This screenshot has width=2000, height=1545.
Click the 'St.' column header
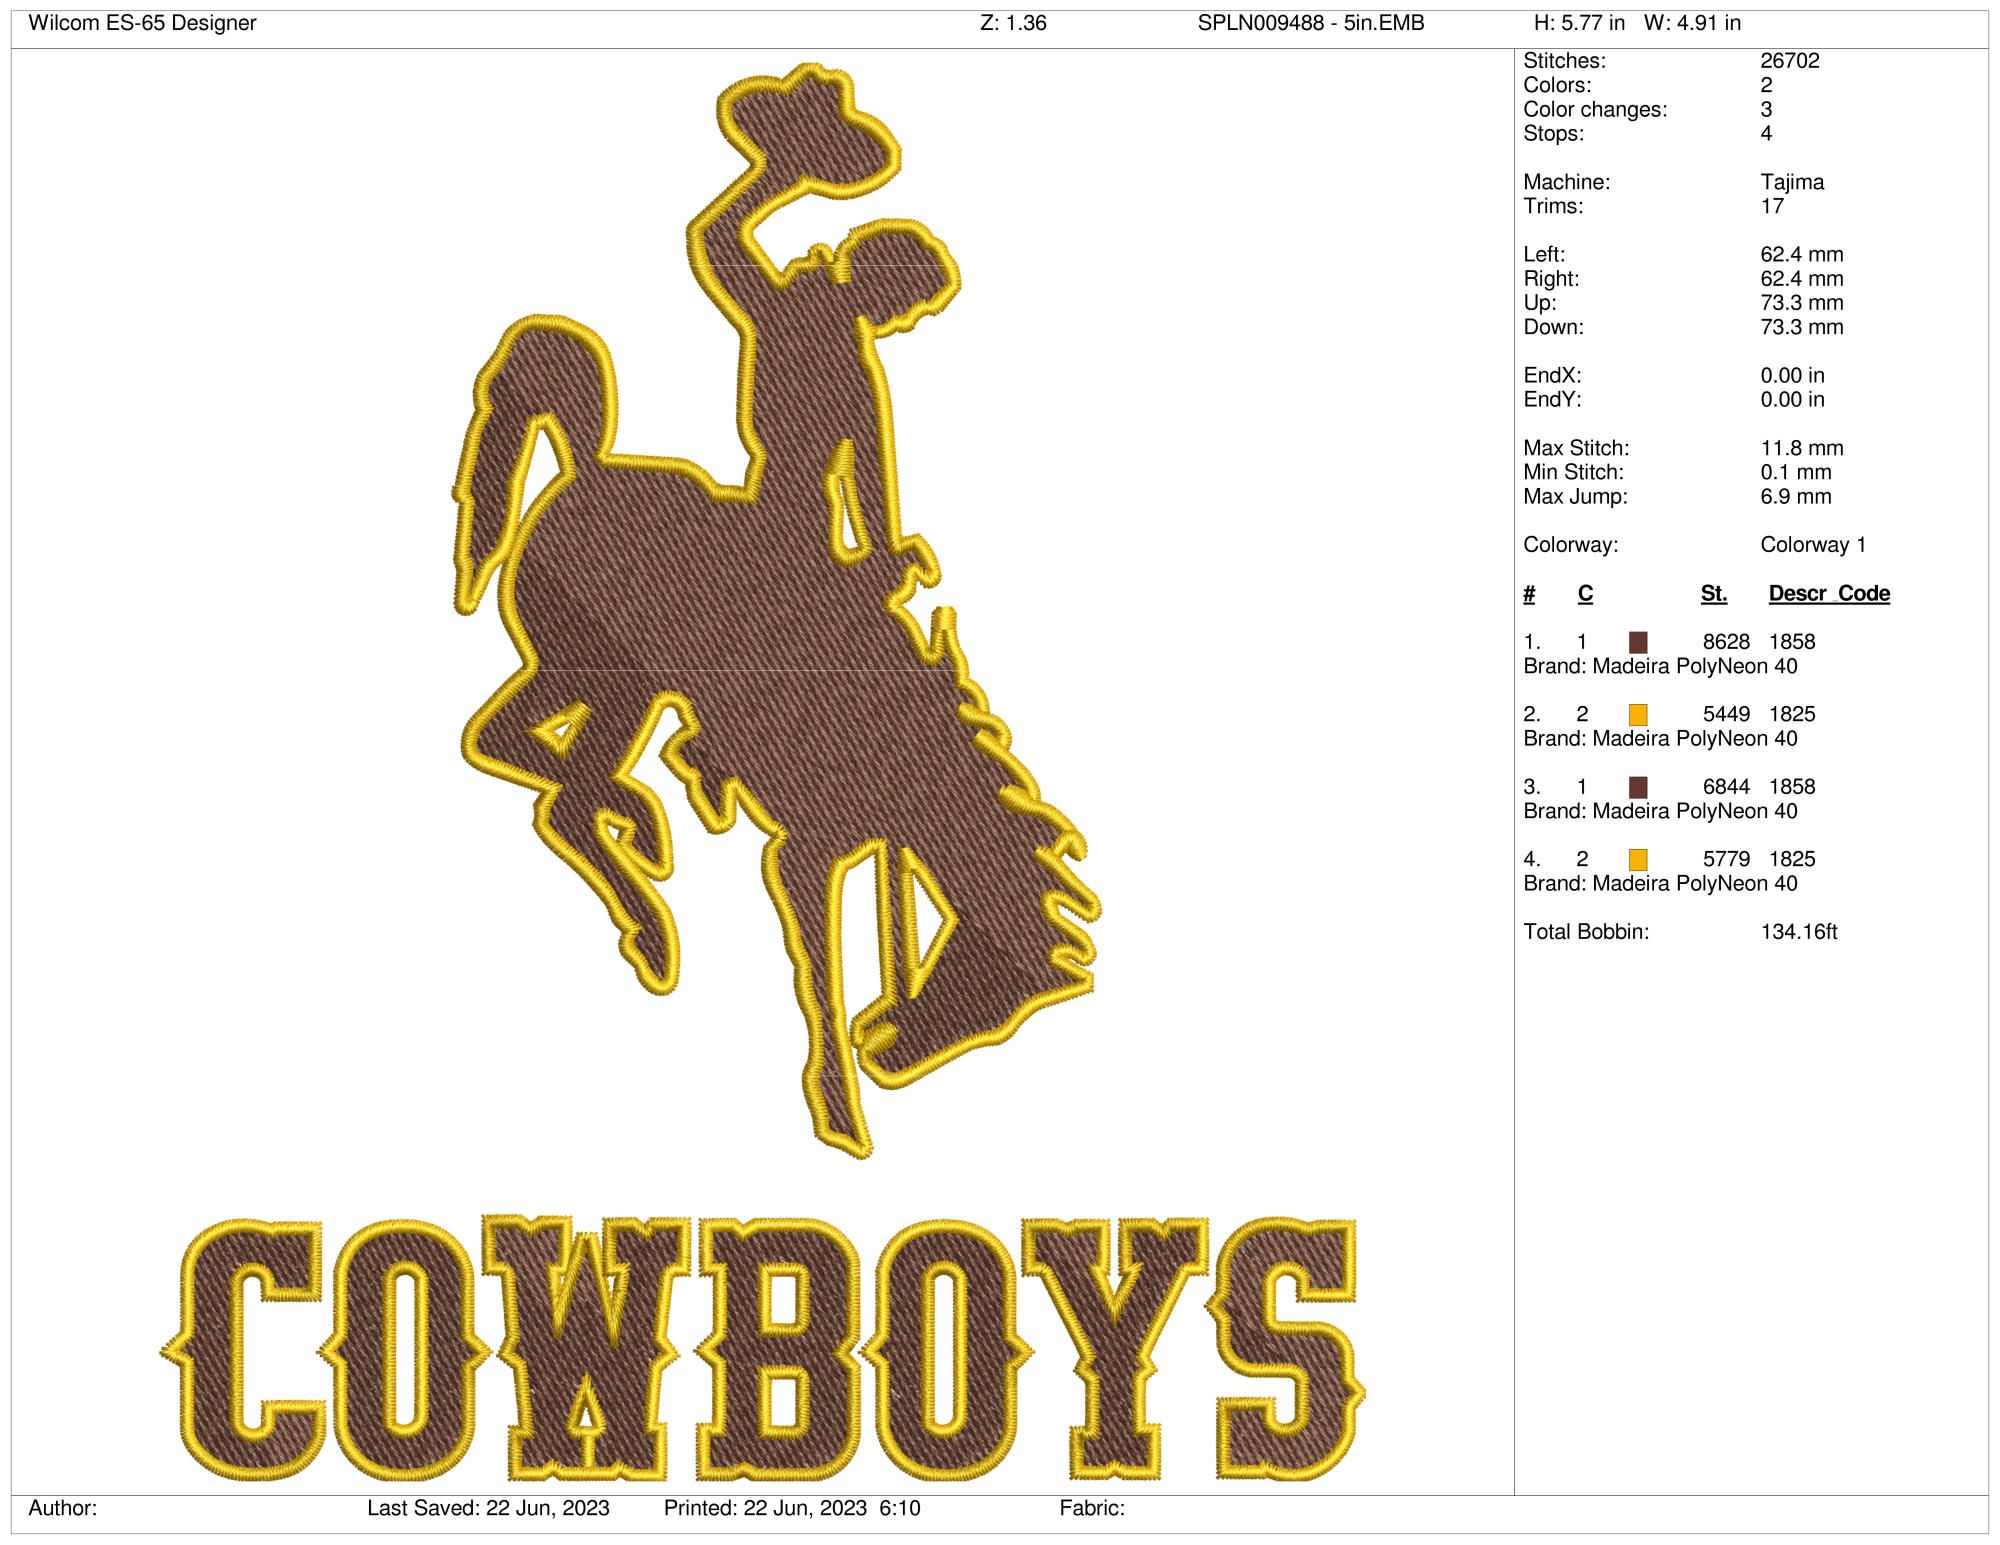click(1714, 593)
